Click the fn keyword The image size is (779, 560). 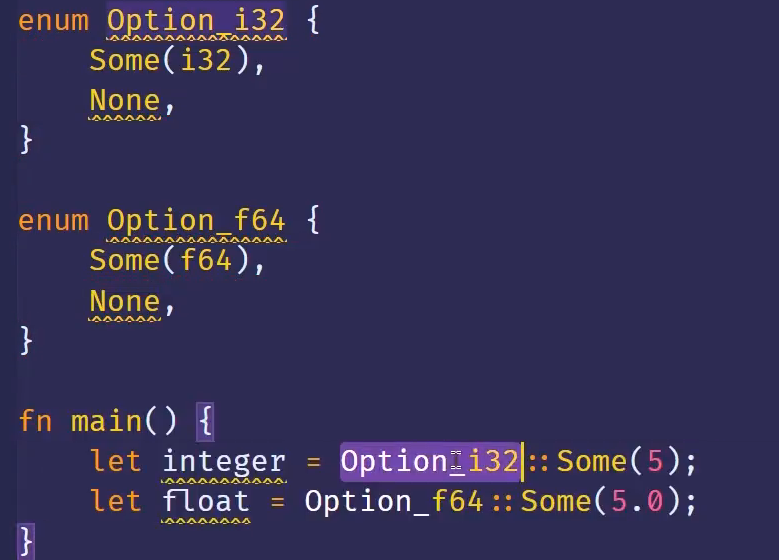[x=35, y=421]
